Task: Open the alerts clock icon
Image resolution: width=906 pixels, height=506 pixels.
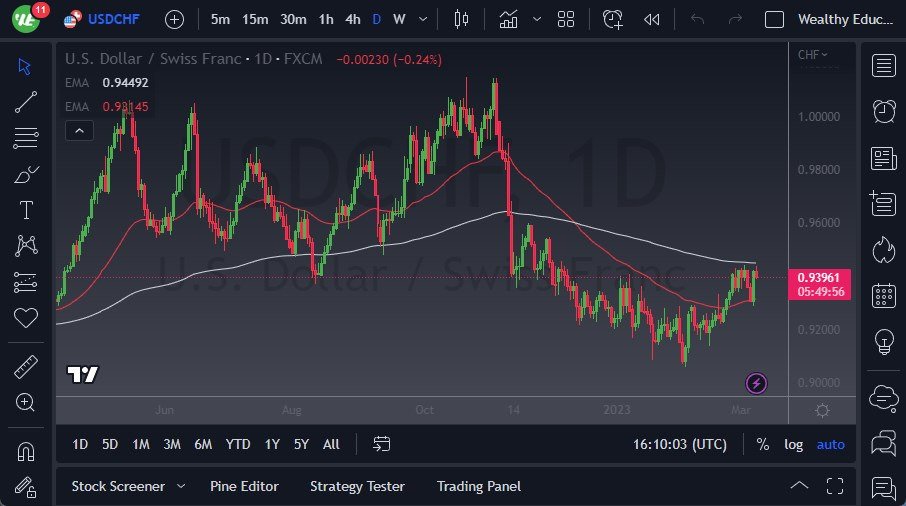Action: 883,111
